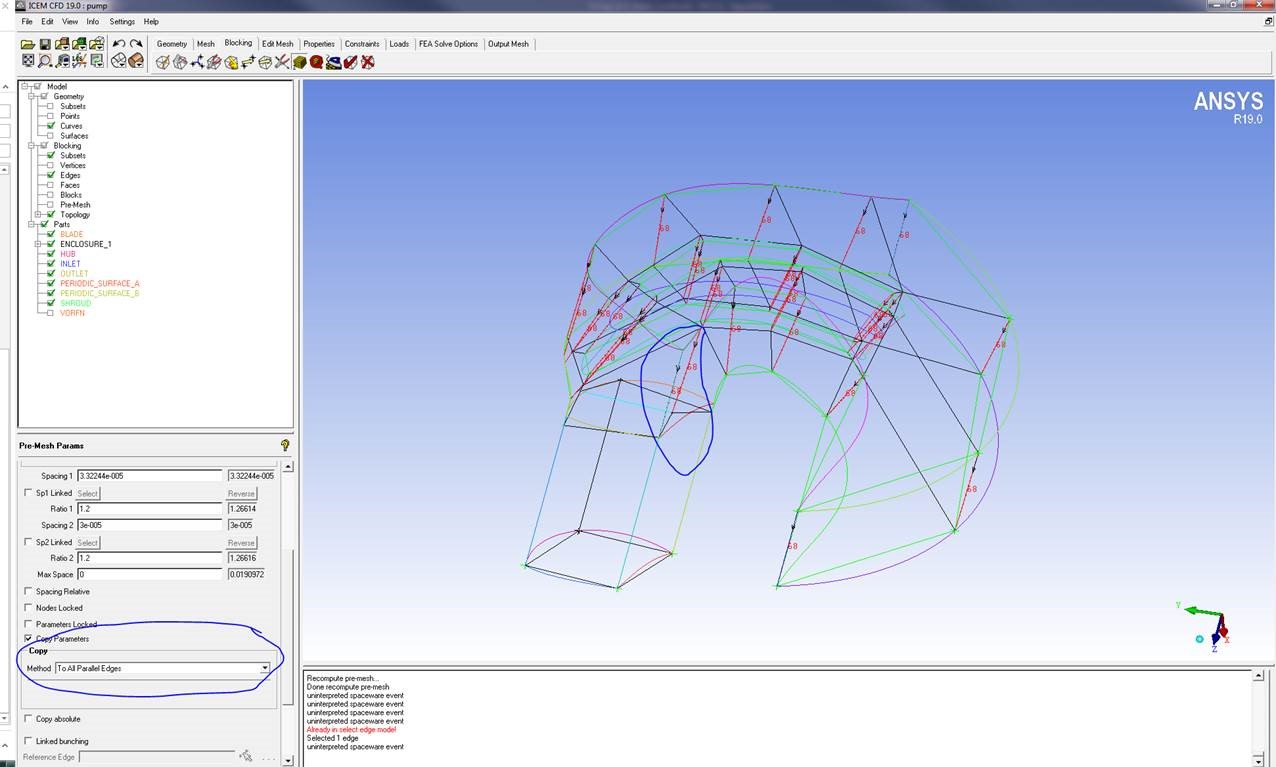Image resolution: width=1276 pixels, height=767 pixels.
Task: Click the Spacing 1 input field
Action: point(150,476)
